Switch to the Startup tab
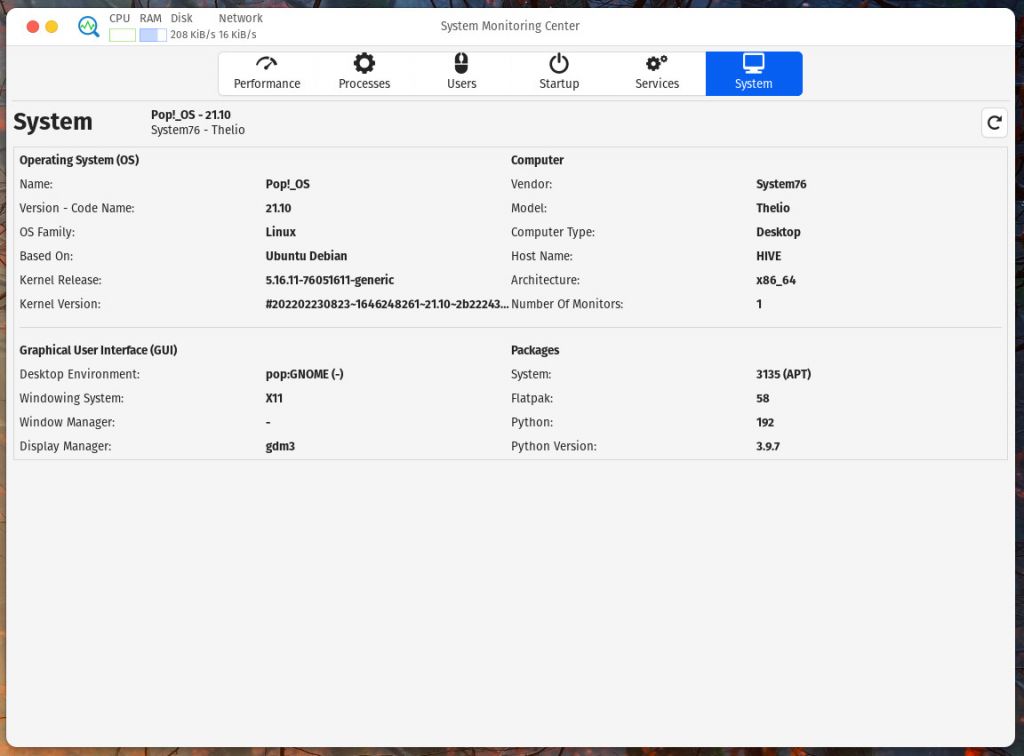This screenshot has width=1024, height=756. coord(558,84)
